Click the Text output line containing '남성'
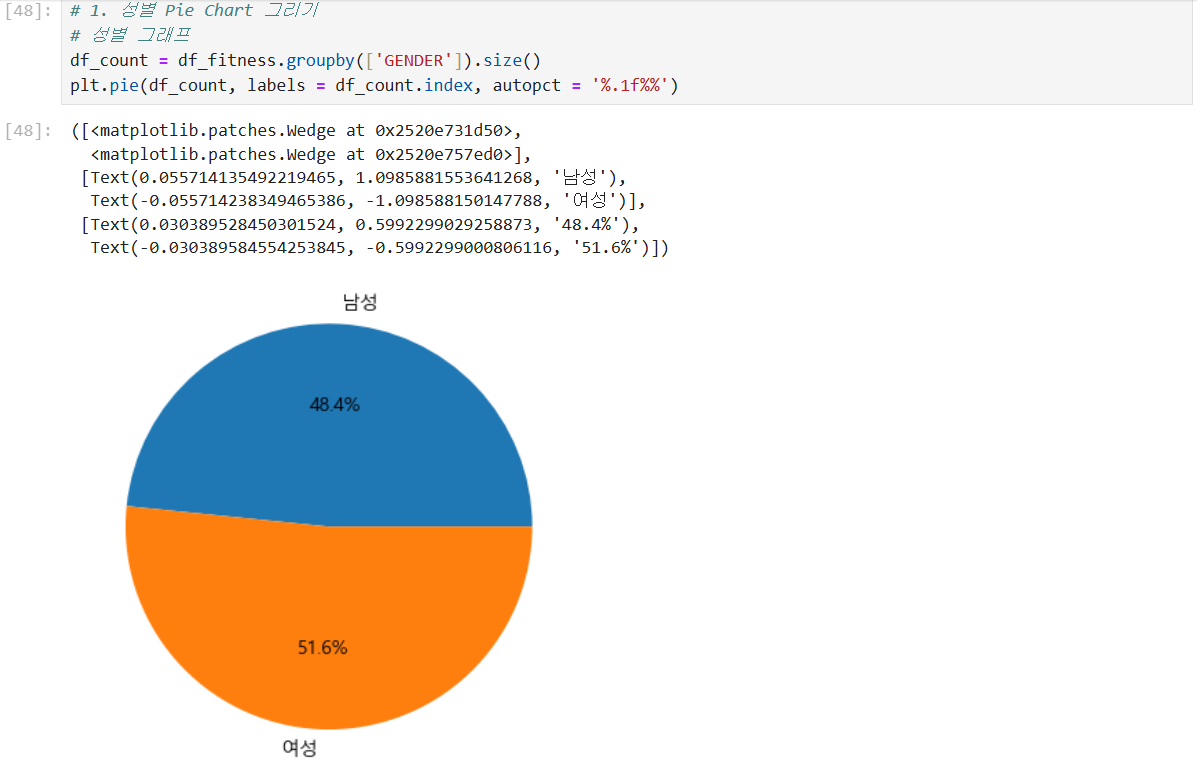The image size is (1197, 775). 353,178
